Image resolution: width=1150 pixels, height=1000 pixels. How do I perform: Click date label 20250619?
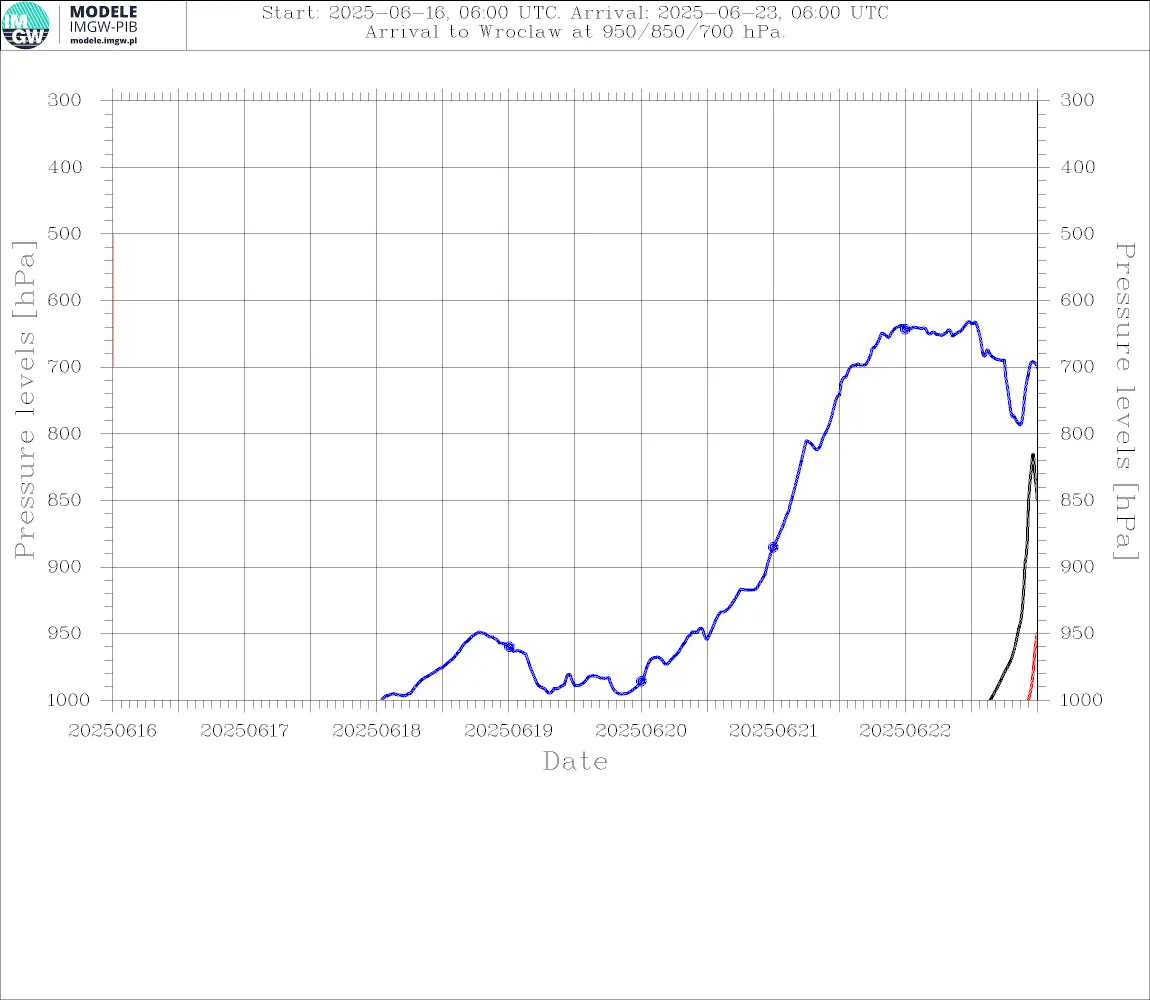(x=508, y=731)
